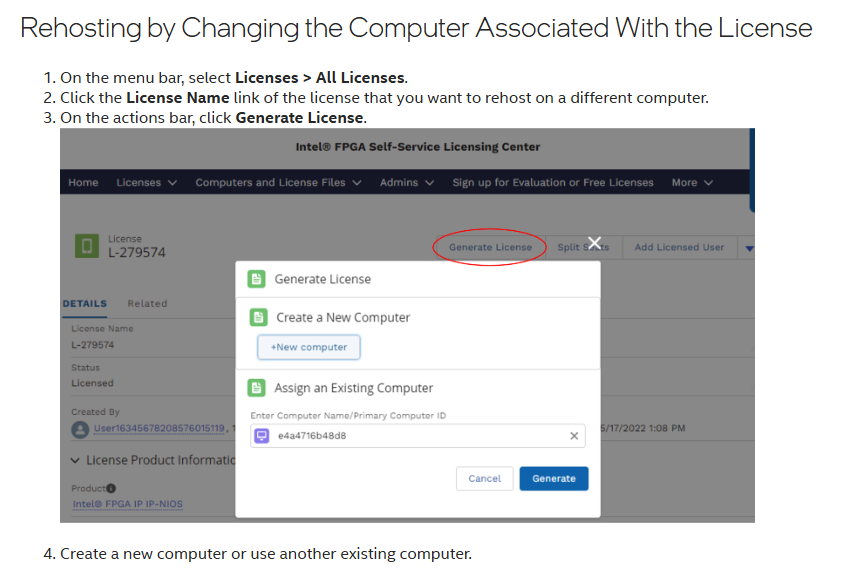Screen dimensions: 847x578
Task: Click the green License record icon
Action: (x=87, y=246)
